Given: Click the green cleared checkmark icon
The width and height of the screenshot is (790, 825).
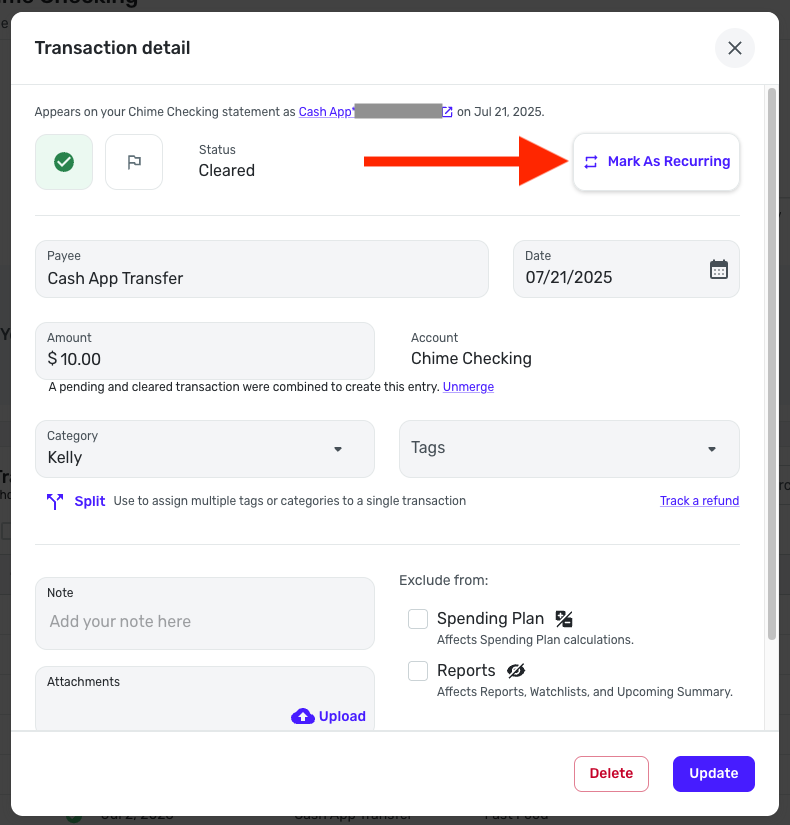Looking at the screenshot, I should pos(64,162).
